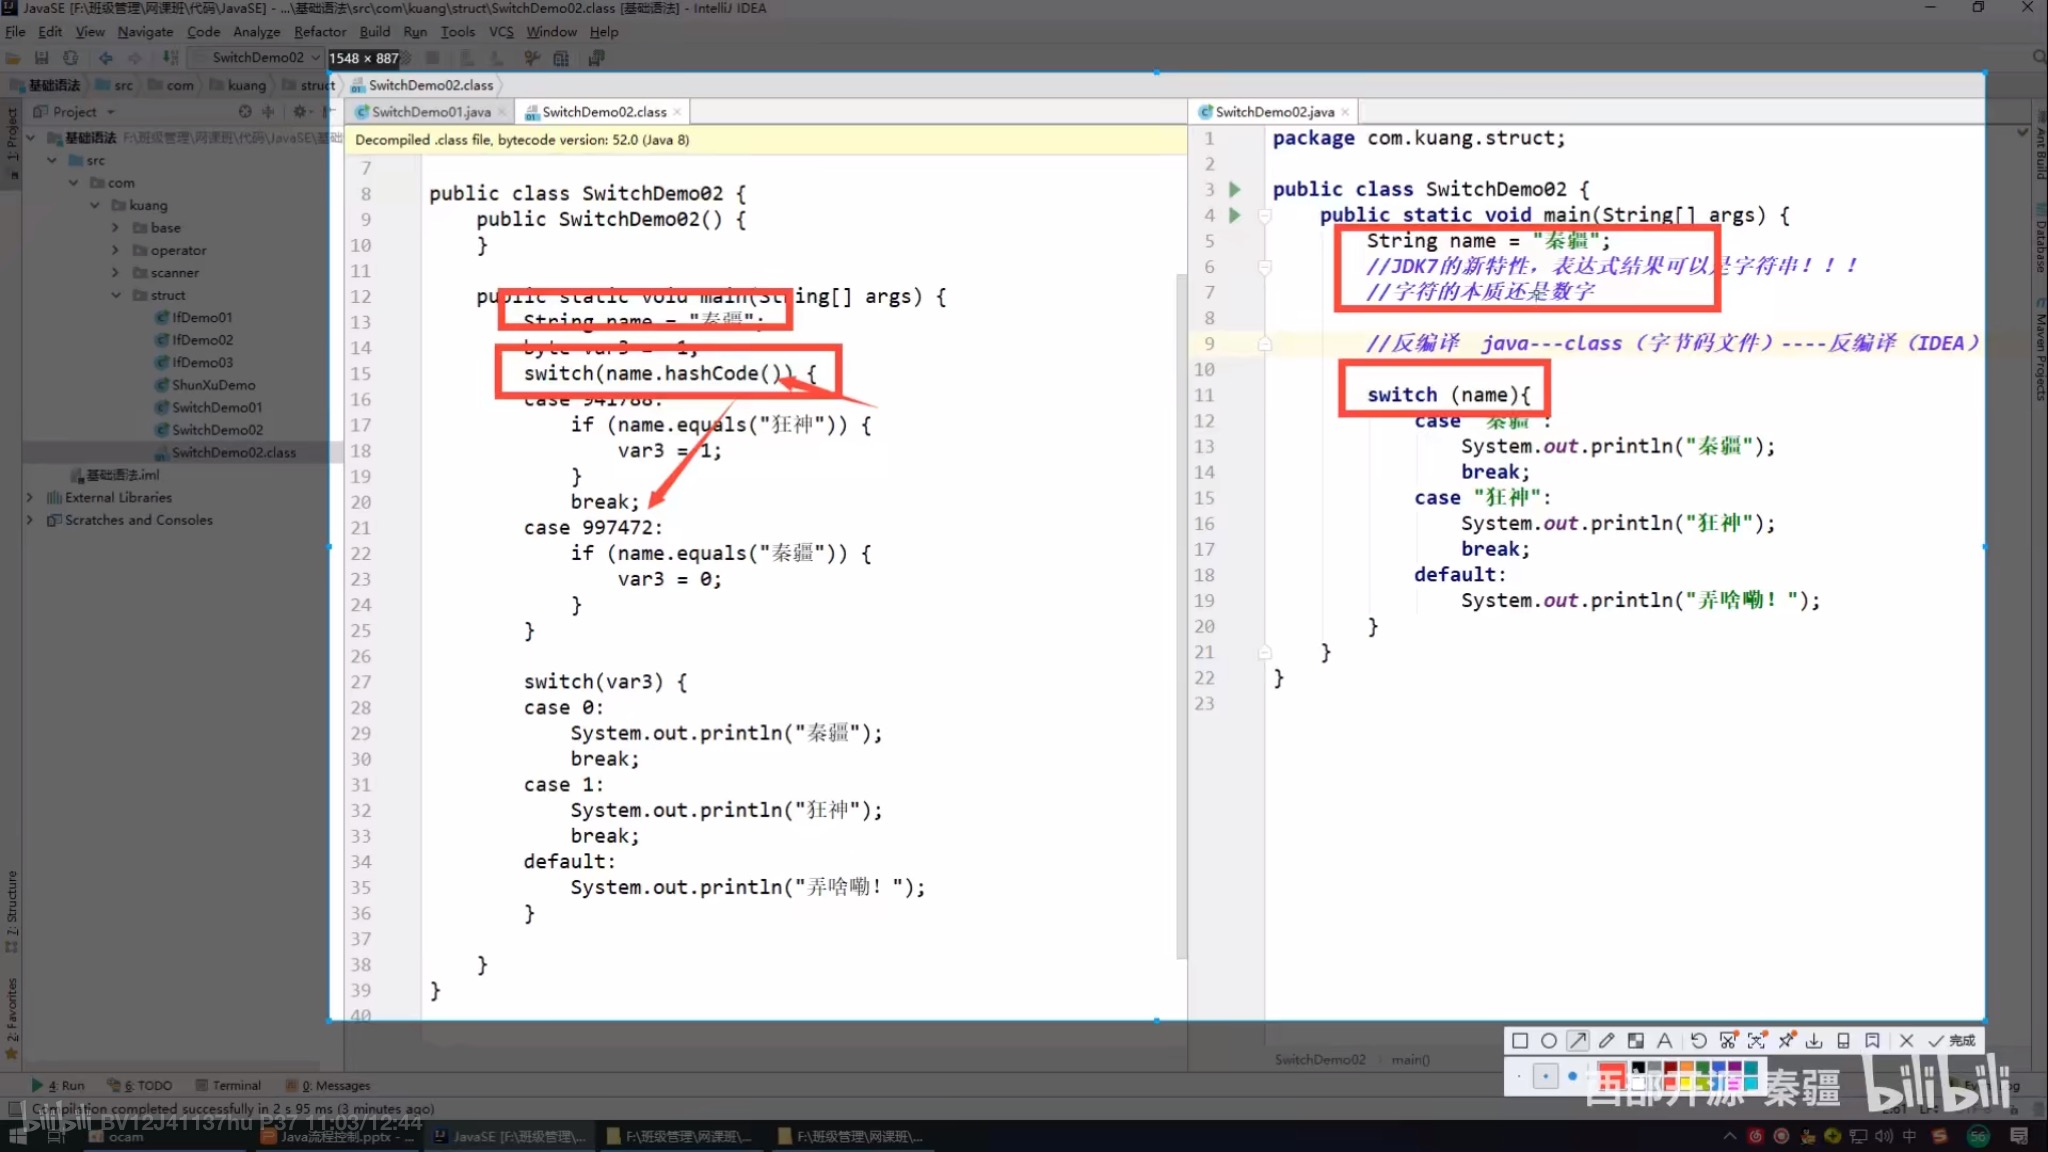Toggle the text annotation tool
Image resolution: width=2048 pixels, height=1152 pixels.
pos(1665,1041)
